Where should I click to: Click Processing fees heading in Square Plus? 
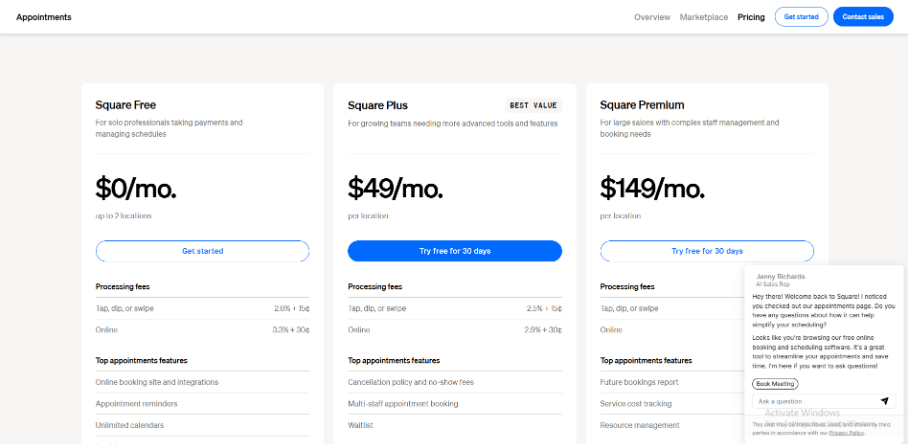point(375,287)
